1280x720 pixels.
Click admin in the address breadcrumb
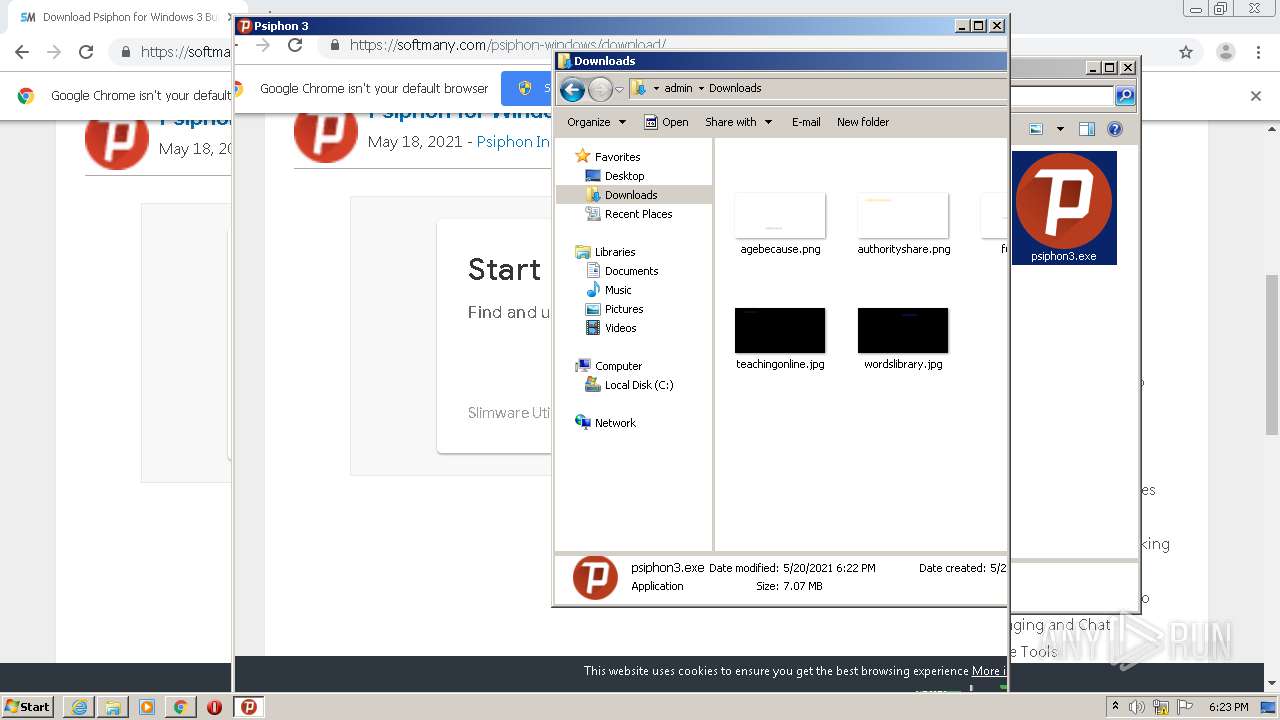coord(678,88)
